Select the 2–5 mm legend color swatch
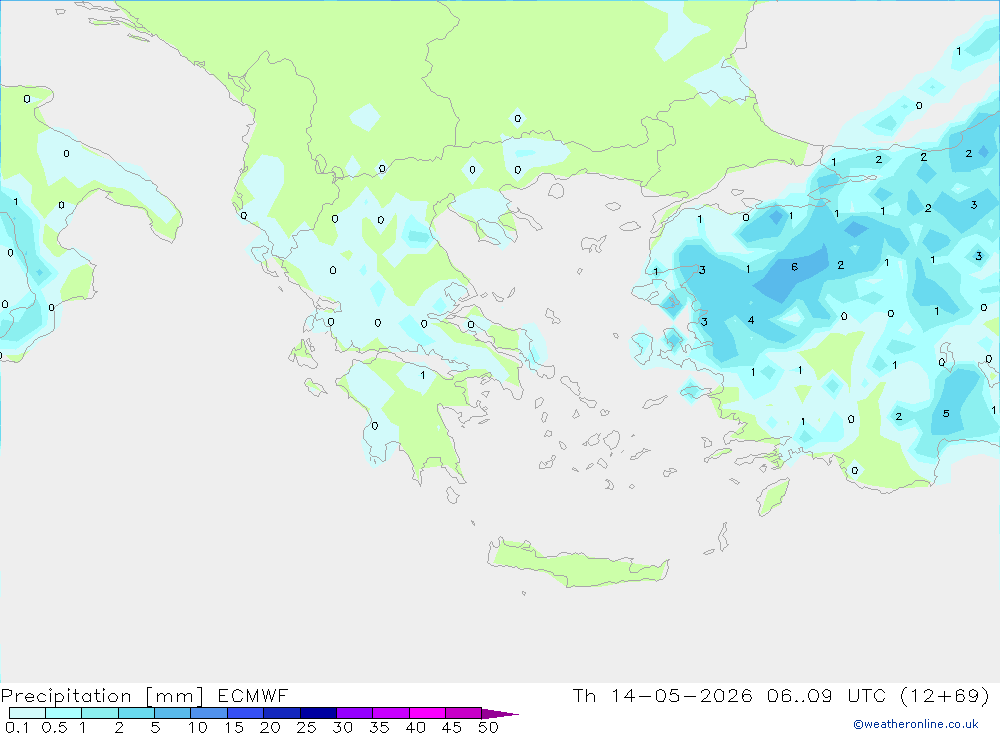1000x733 pixels. [136, 713]
